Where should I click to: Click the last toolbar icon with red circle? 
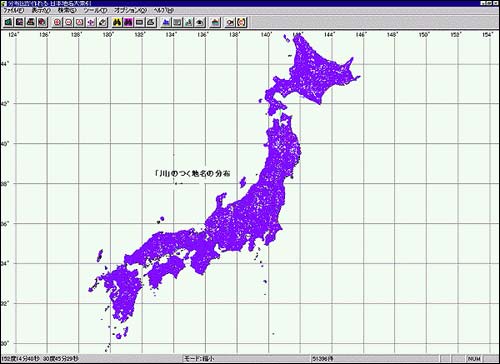241,22
